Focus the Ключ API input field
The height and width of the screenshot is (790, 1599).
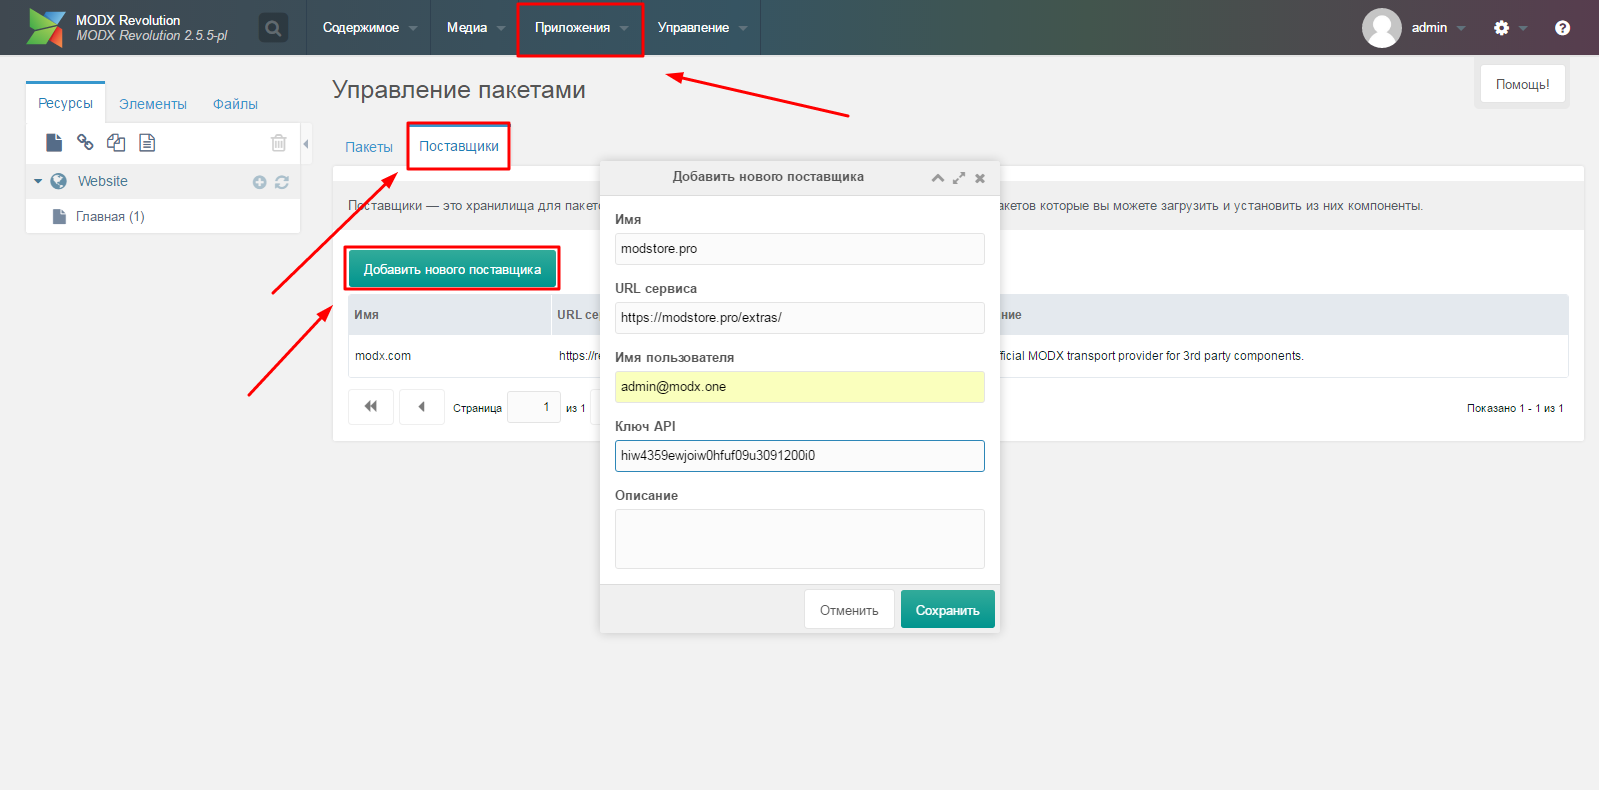[800, 456]
